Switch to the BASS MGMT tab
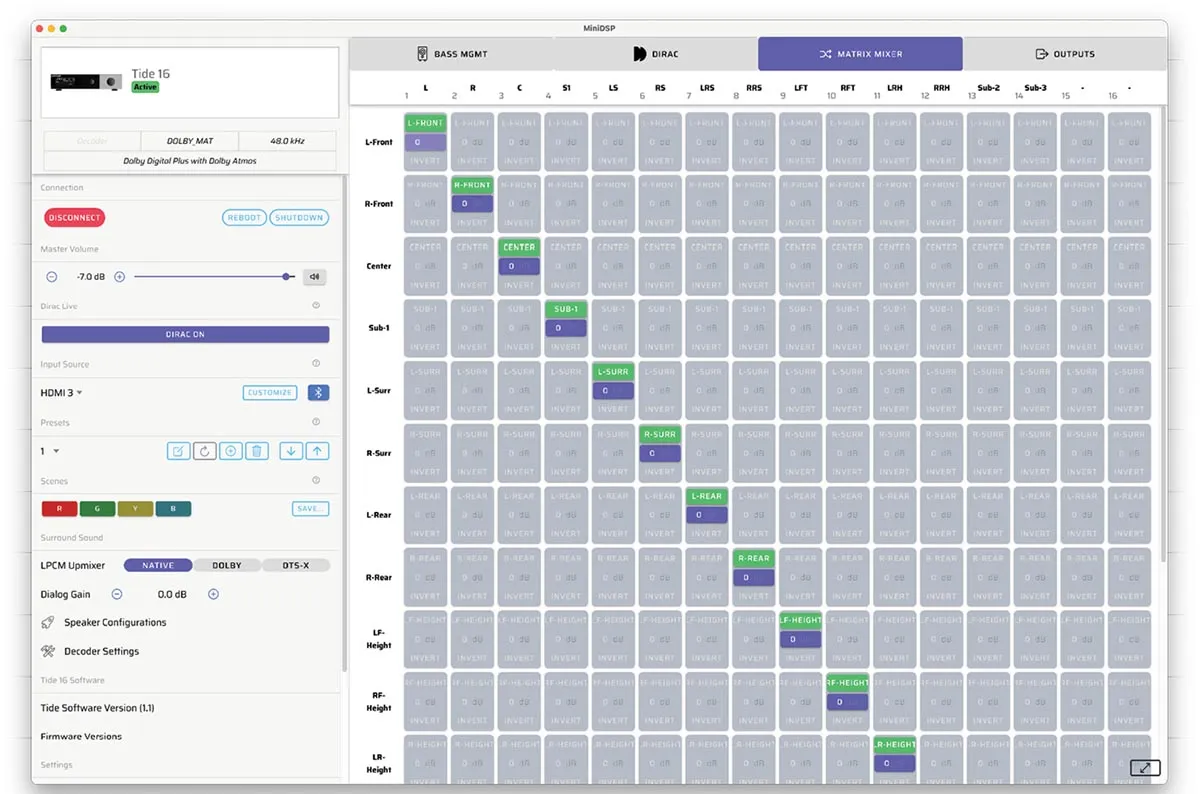This screenshot has height=794, width=1200. click(x=452, y=54)
